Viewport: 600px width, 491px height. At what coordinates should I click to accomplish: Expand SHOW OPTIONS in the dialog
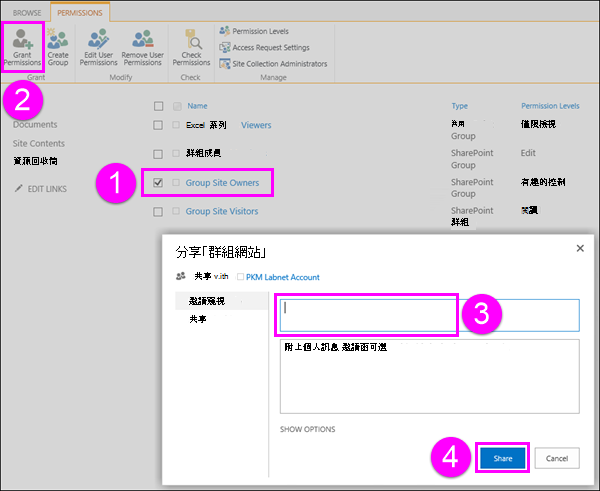[x=308, y=429]
